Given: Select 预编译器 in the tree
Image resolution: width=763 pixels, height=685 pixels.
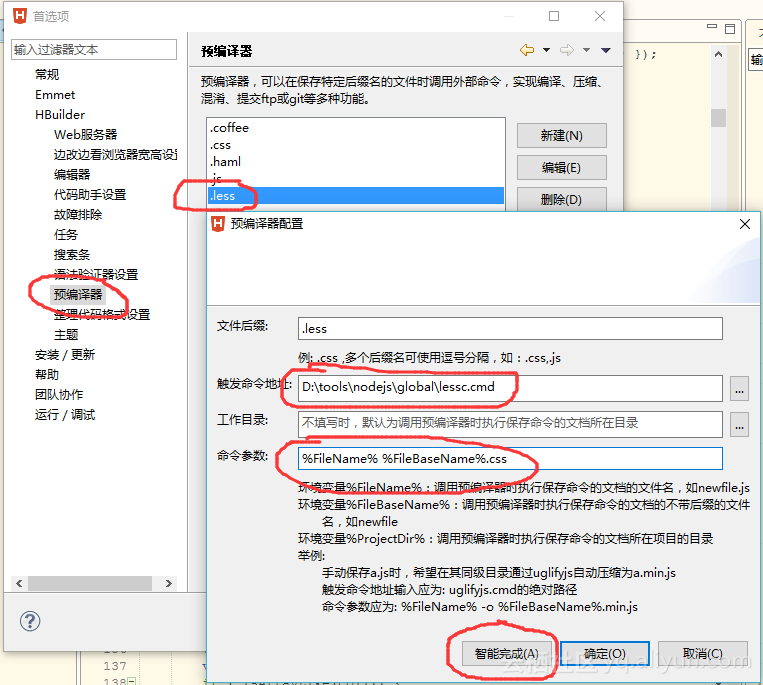Looking at the screenshot, I should pyautogui.click(x=78, y=295).
